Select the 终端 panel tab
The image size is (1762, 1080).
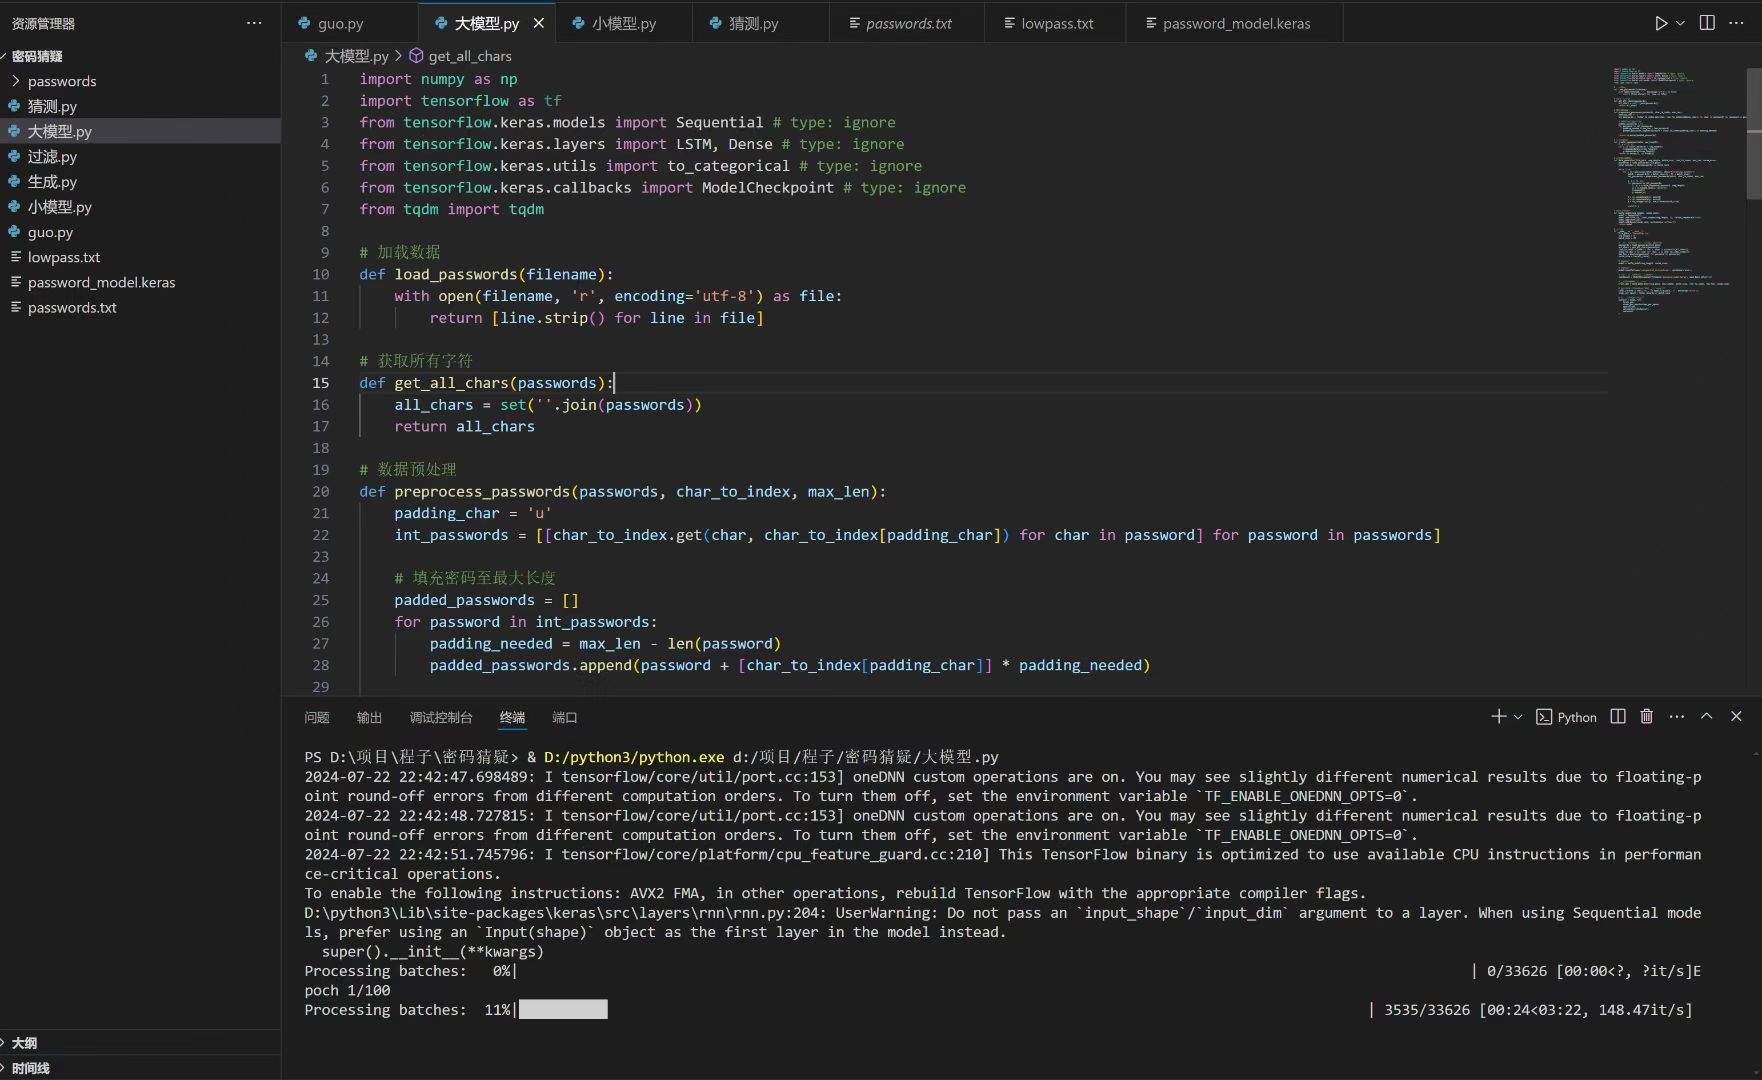[x=512, y=717]
